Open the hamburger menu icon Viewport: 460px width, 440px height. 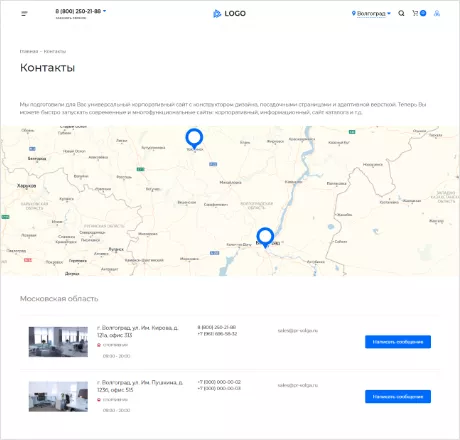tap(24, 13)
